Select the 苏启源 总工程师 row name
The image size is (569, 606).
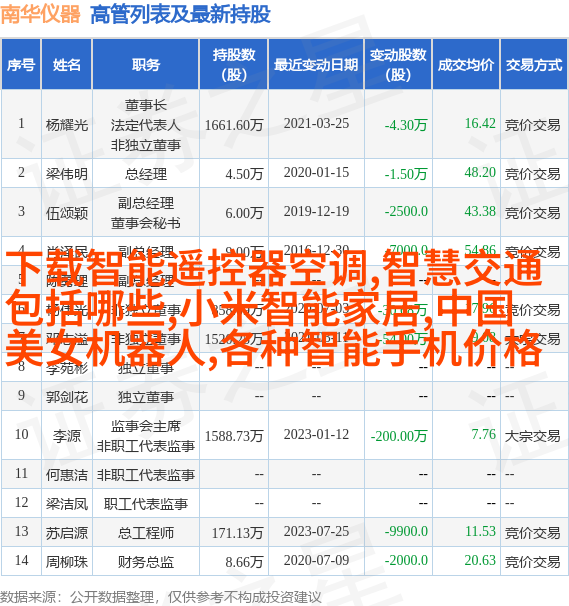click(66, 533)
